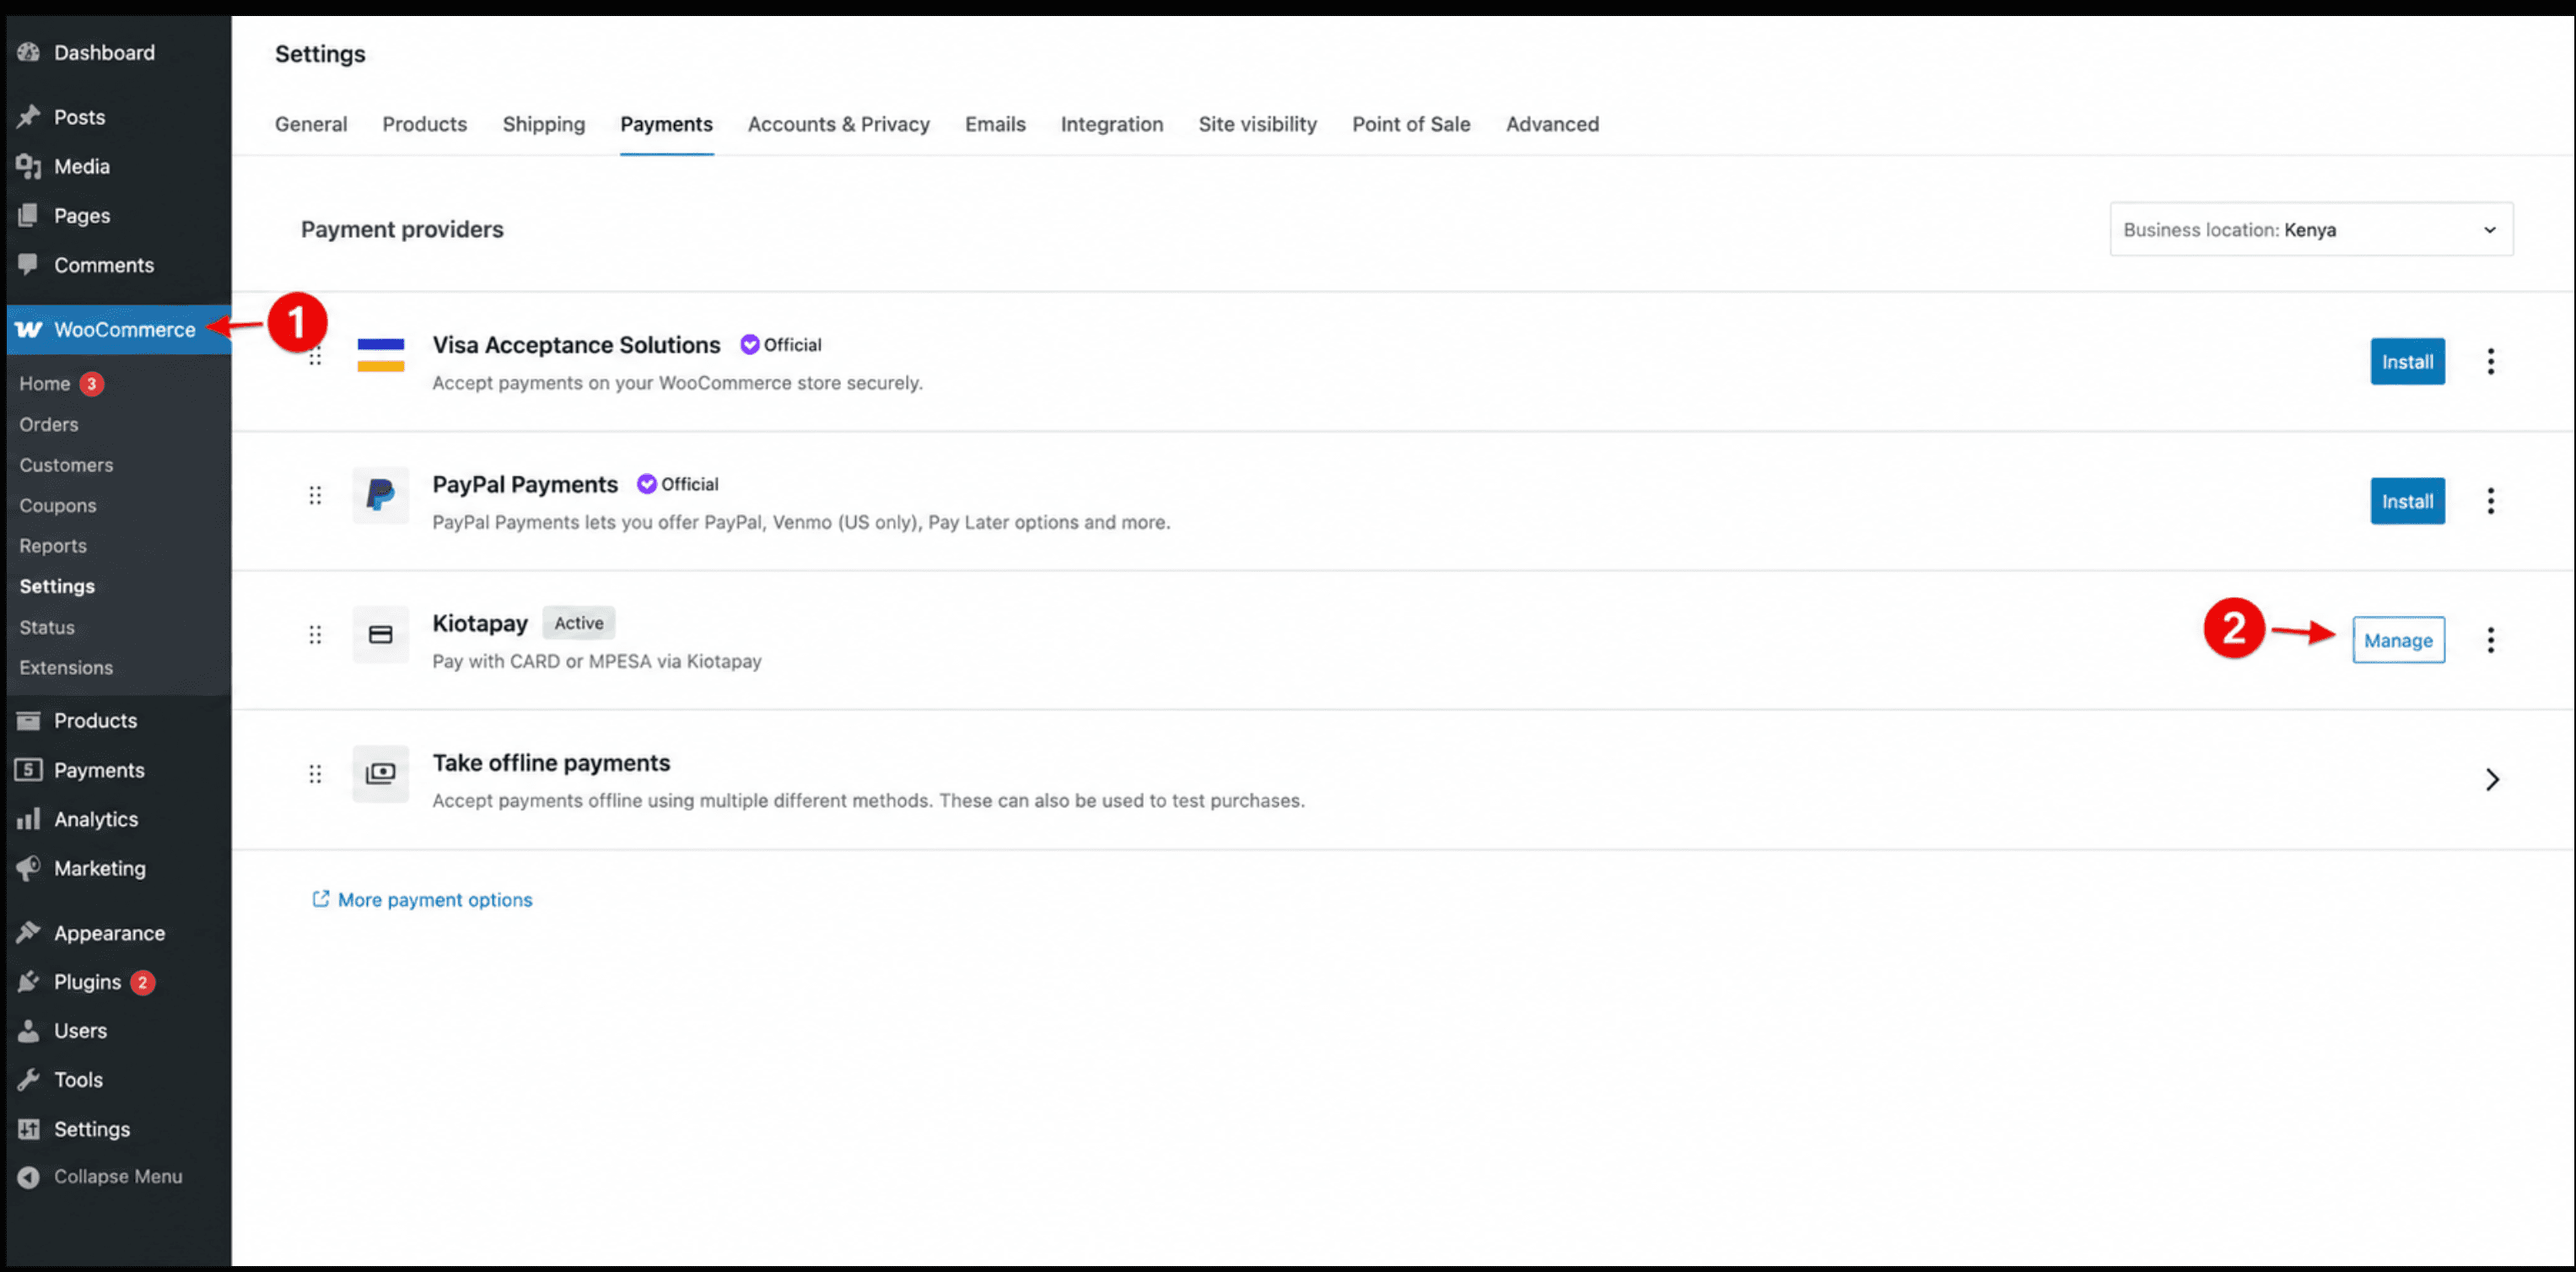Click the Payment providers heading
The width and height of the screenshot is (2576, 1272).
tap(402, 229)
